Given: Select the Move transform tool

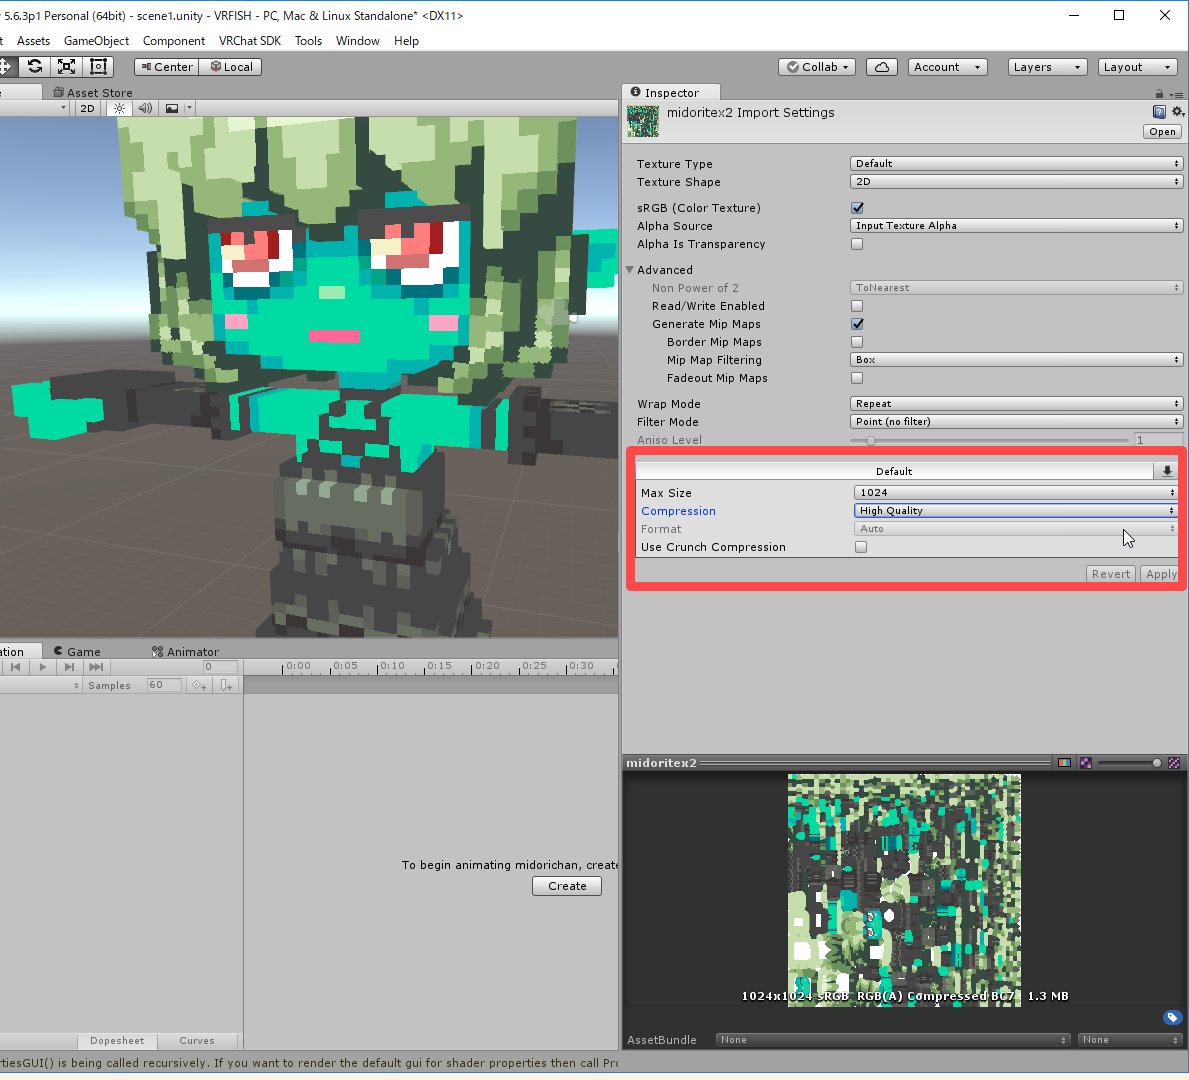Looking at the screenshot, I should point(6,67).
